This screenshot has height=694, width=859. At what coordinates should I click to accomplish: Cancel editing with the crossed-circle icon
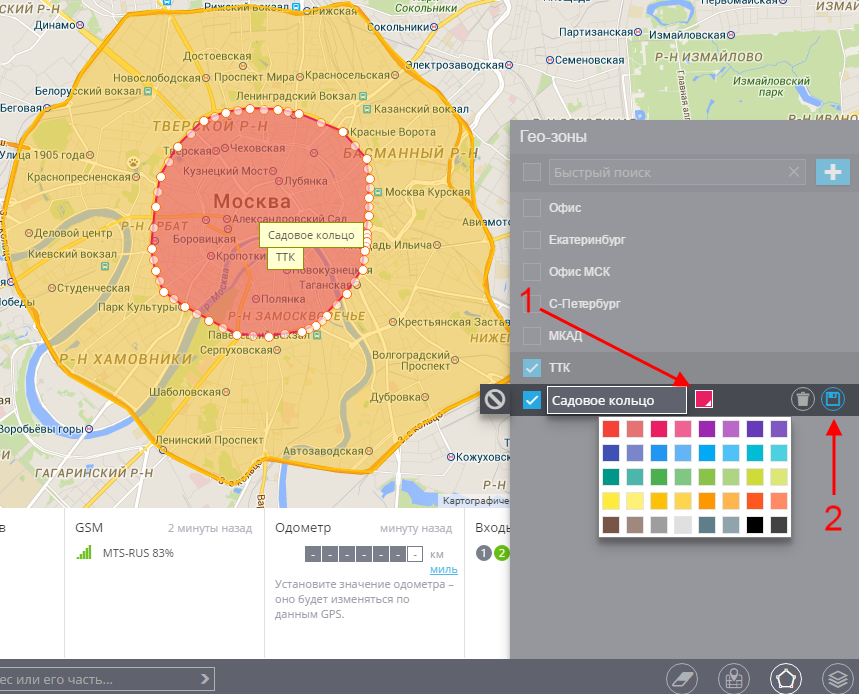(495, 399)
